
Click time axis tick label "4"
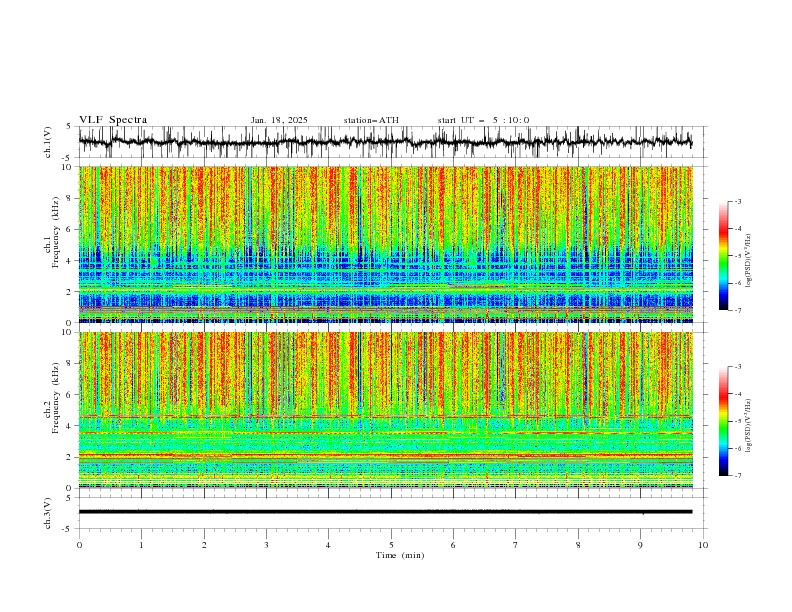tap(328, 545)
